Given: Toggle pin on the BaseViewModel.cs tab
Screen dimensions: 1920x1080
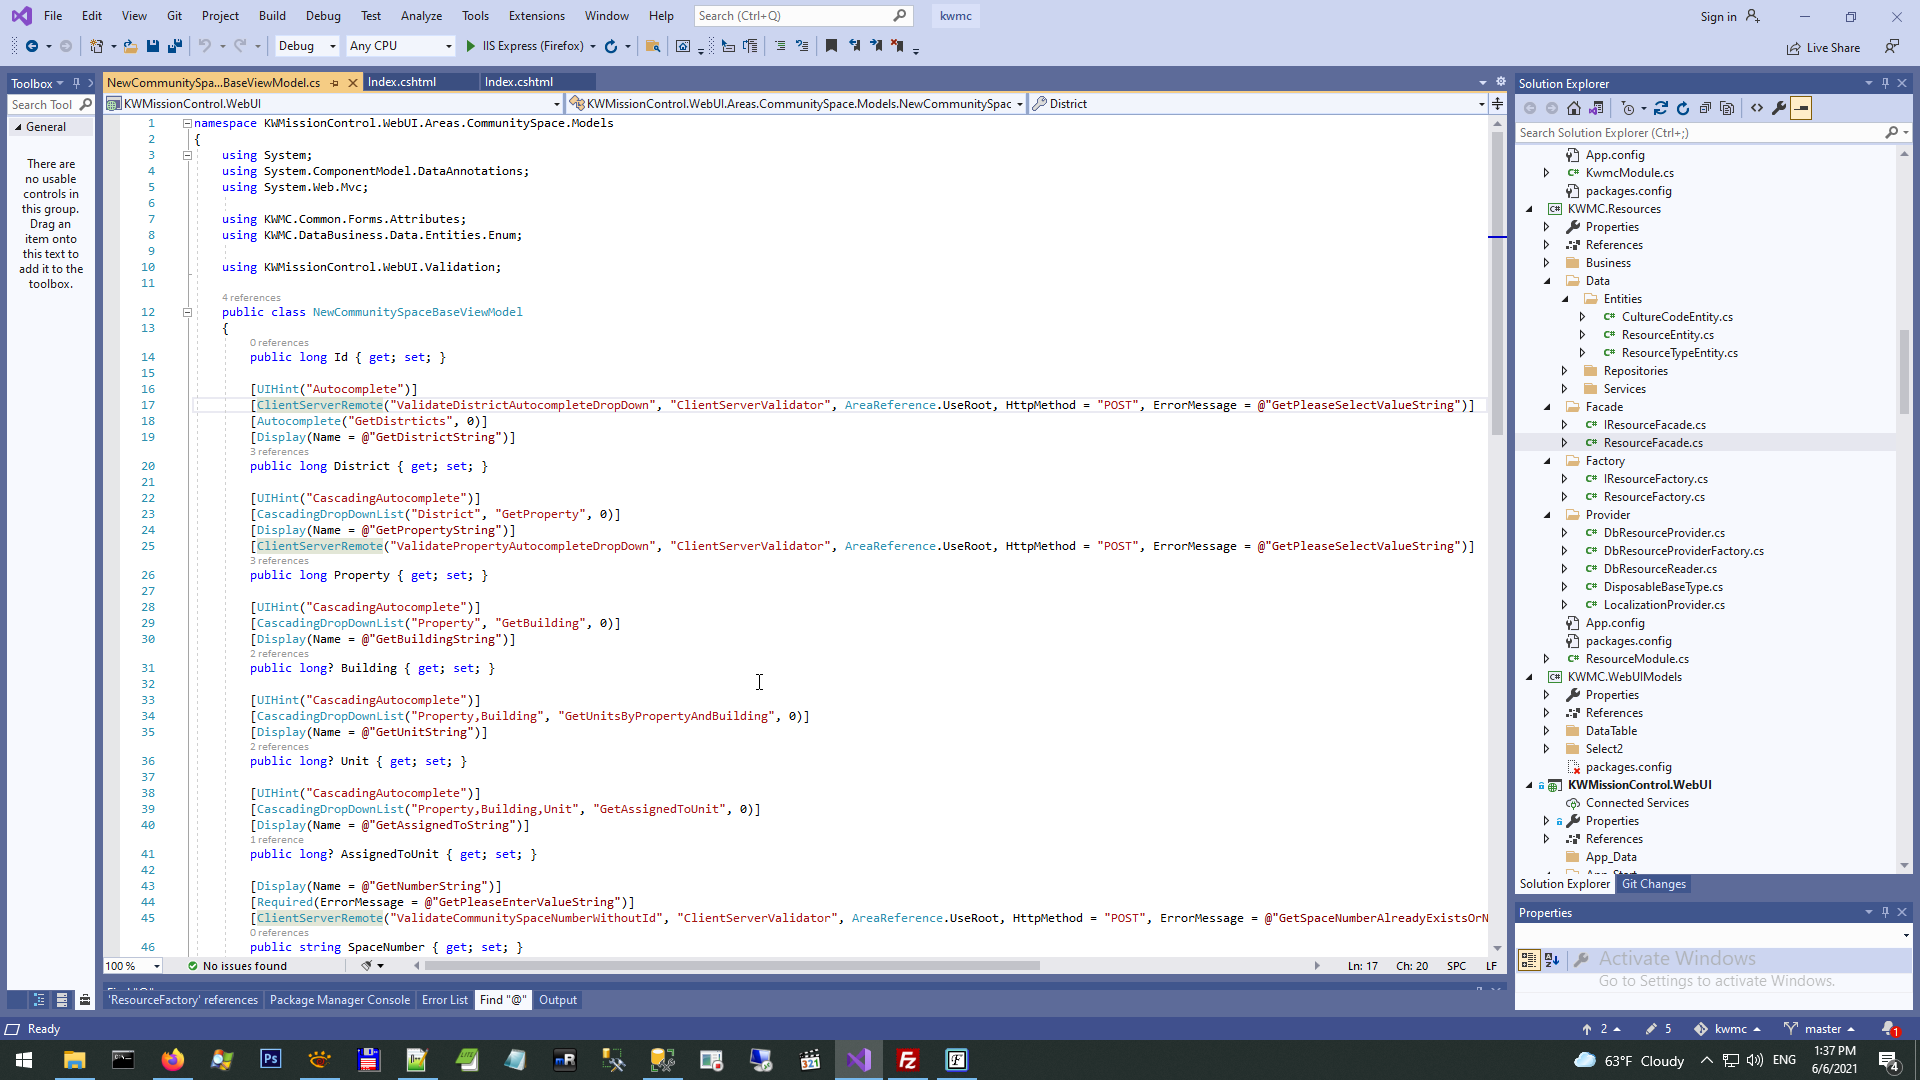Looking at the screenshot, I should [335, 83].
